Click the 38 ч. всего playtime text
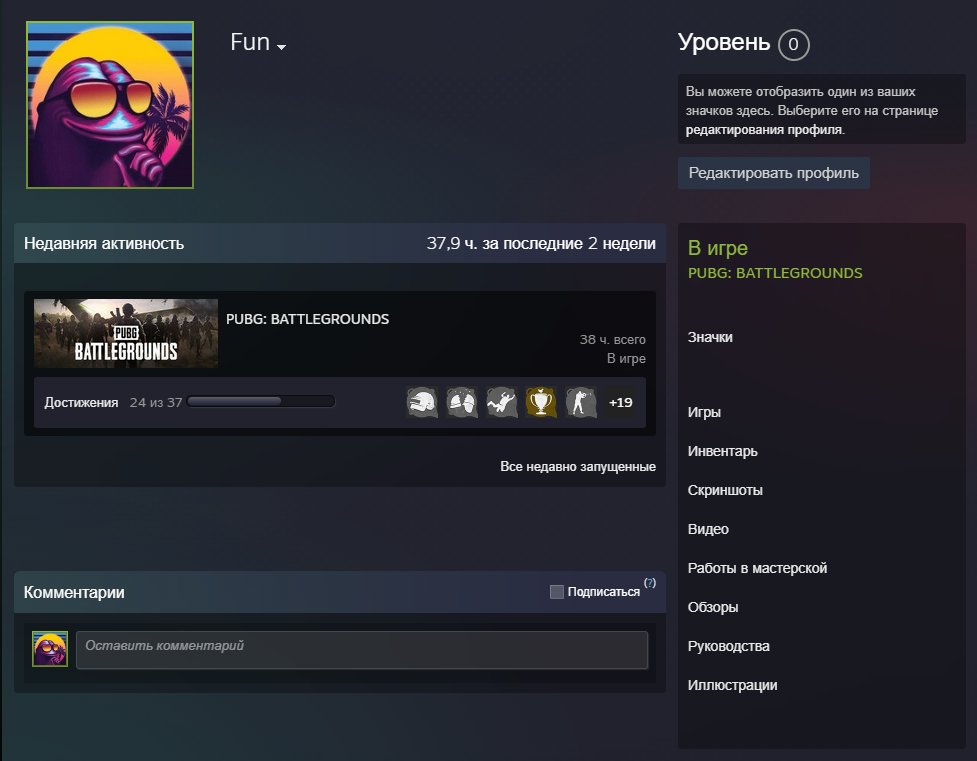 [612, 340]
